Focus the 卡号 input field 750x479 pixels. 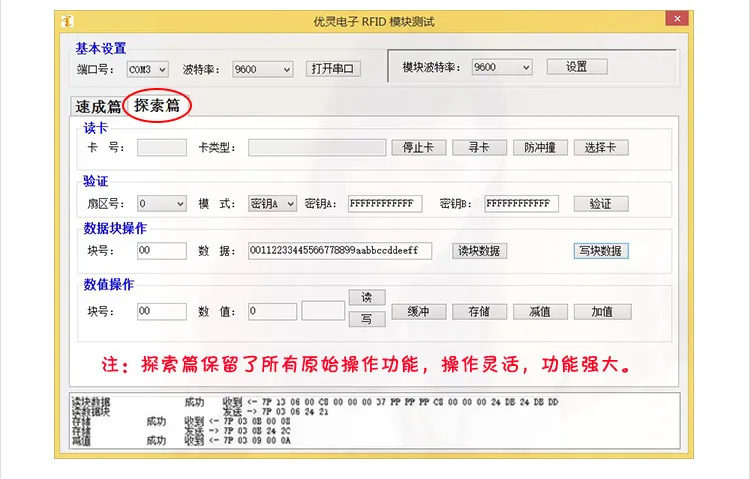(162, 147)
